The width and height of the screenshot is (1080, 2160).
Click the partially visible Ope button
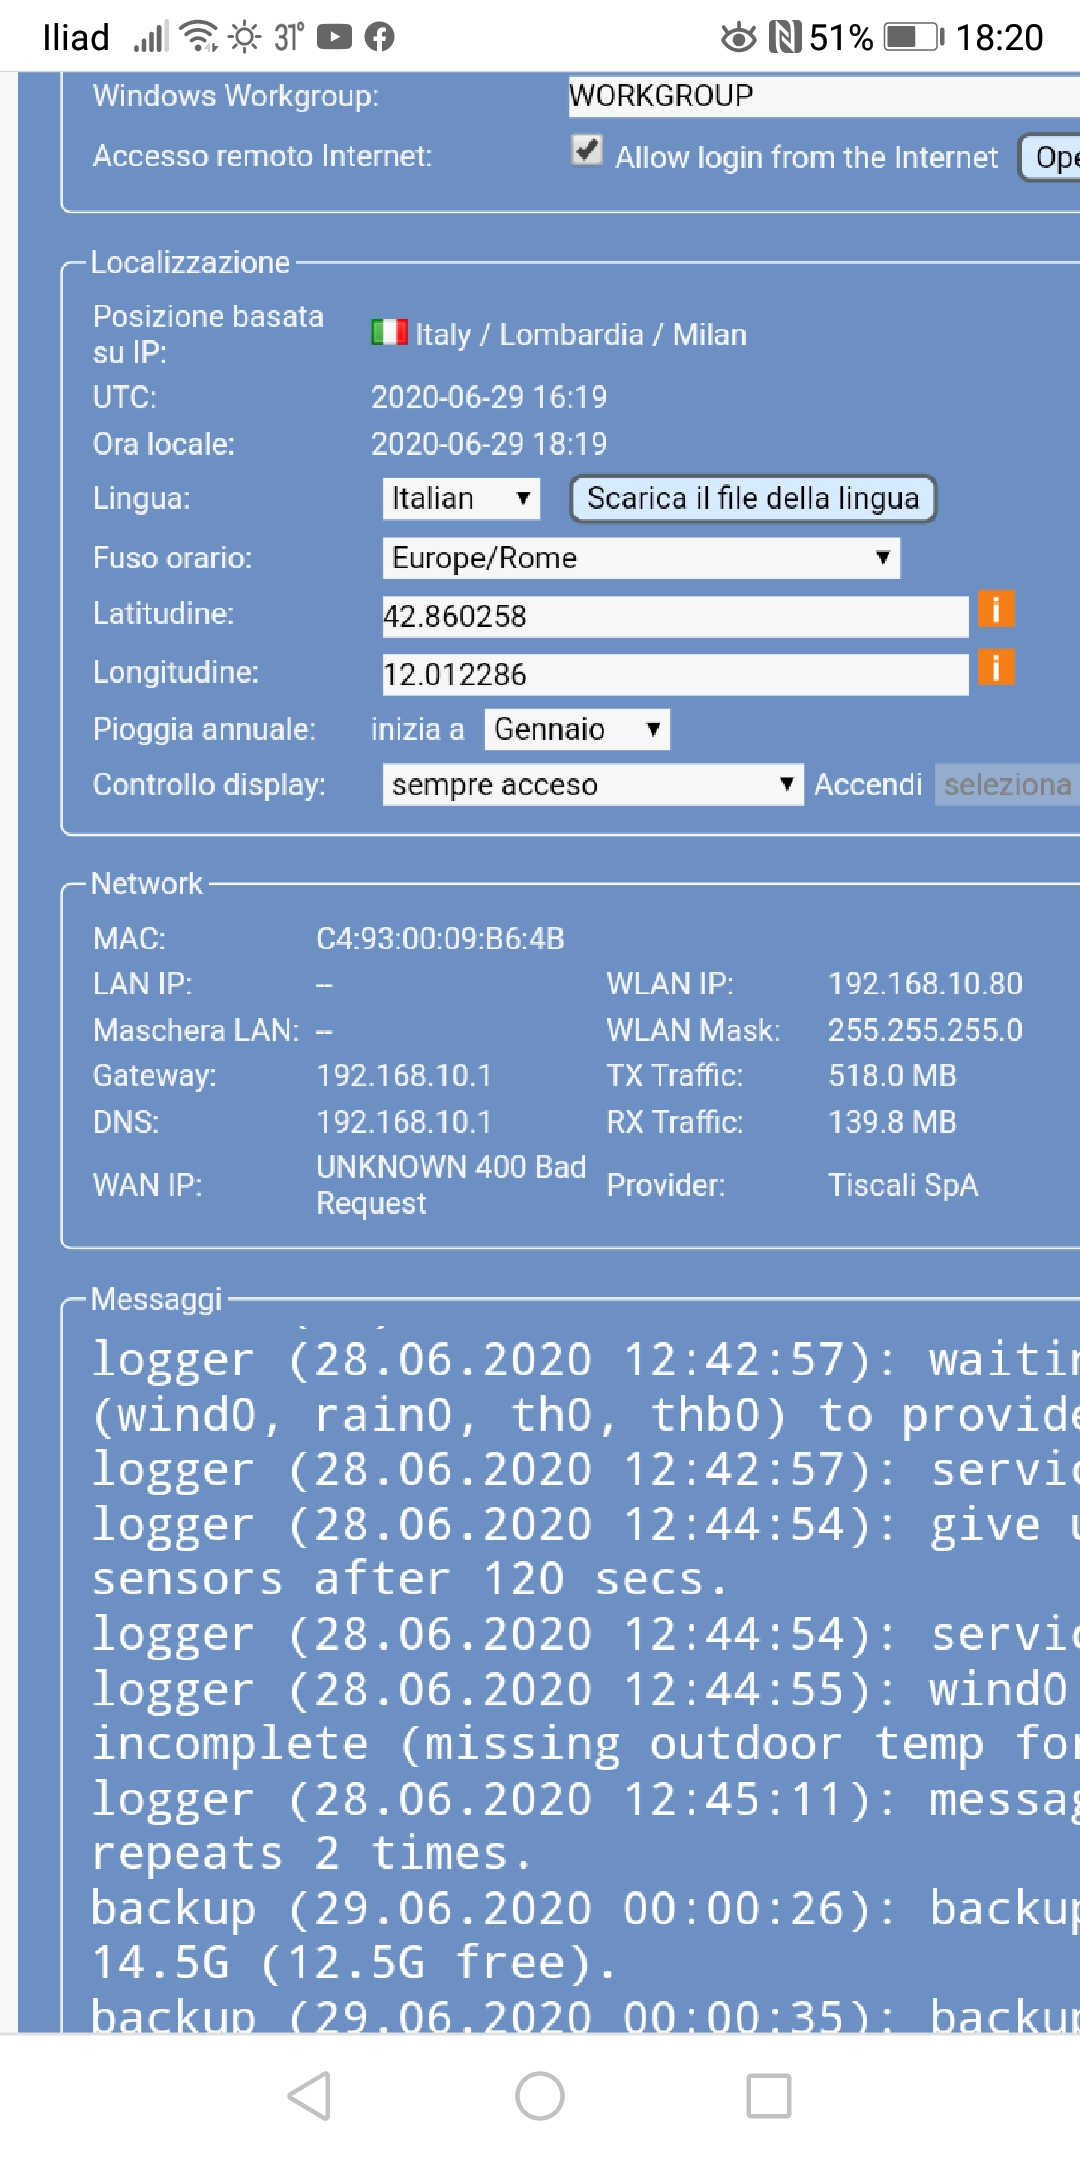pyautogui.click(x=1050, y=157)
